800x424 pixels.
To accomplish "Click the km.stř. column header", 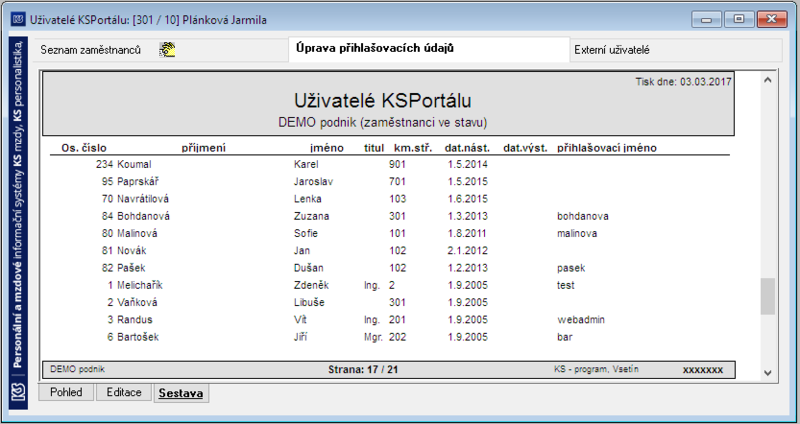I will coord(413,148).
